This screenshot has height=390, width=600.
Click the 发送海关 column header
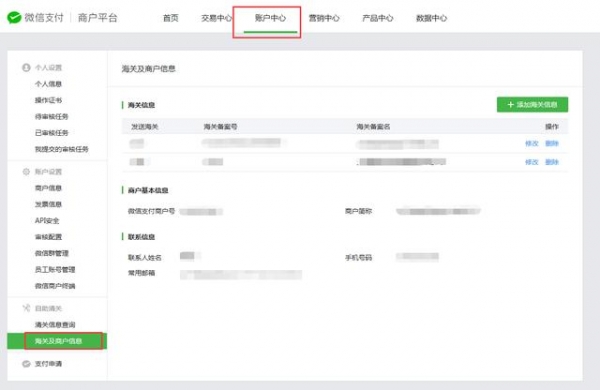(x=145, y=127)
